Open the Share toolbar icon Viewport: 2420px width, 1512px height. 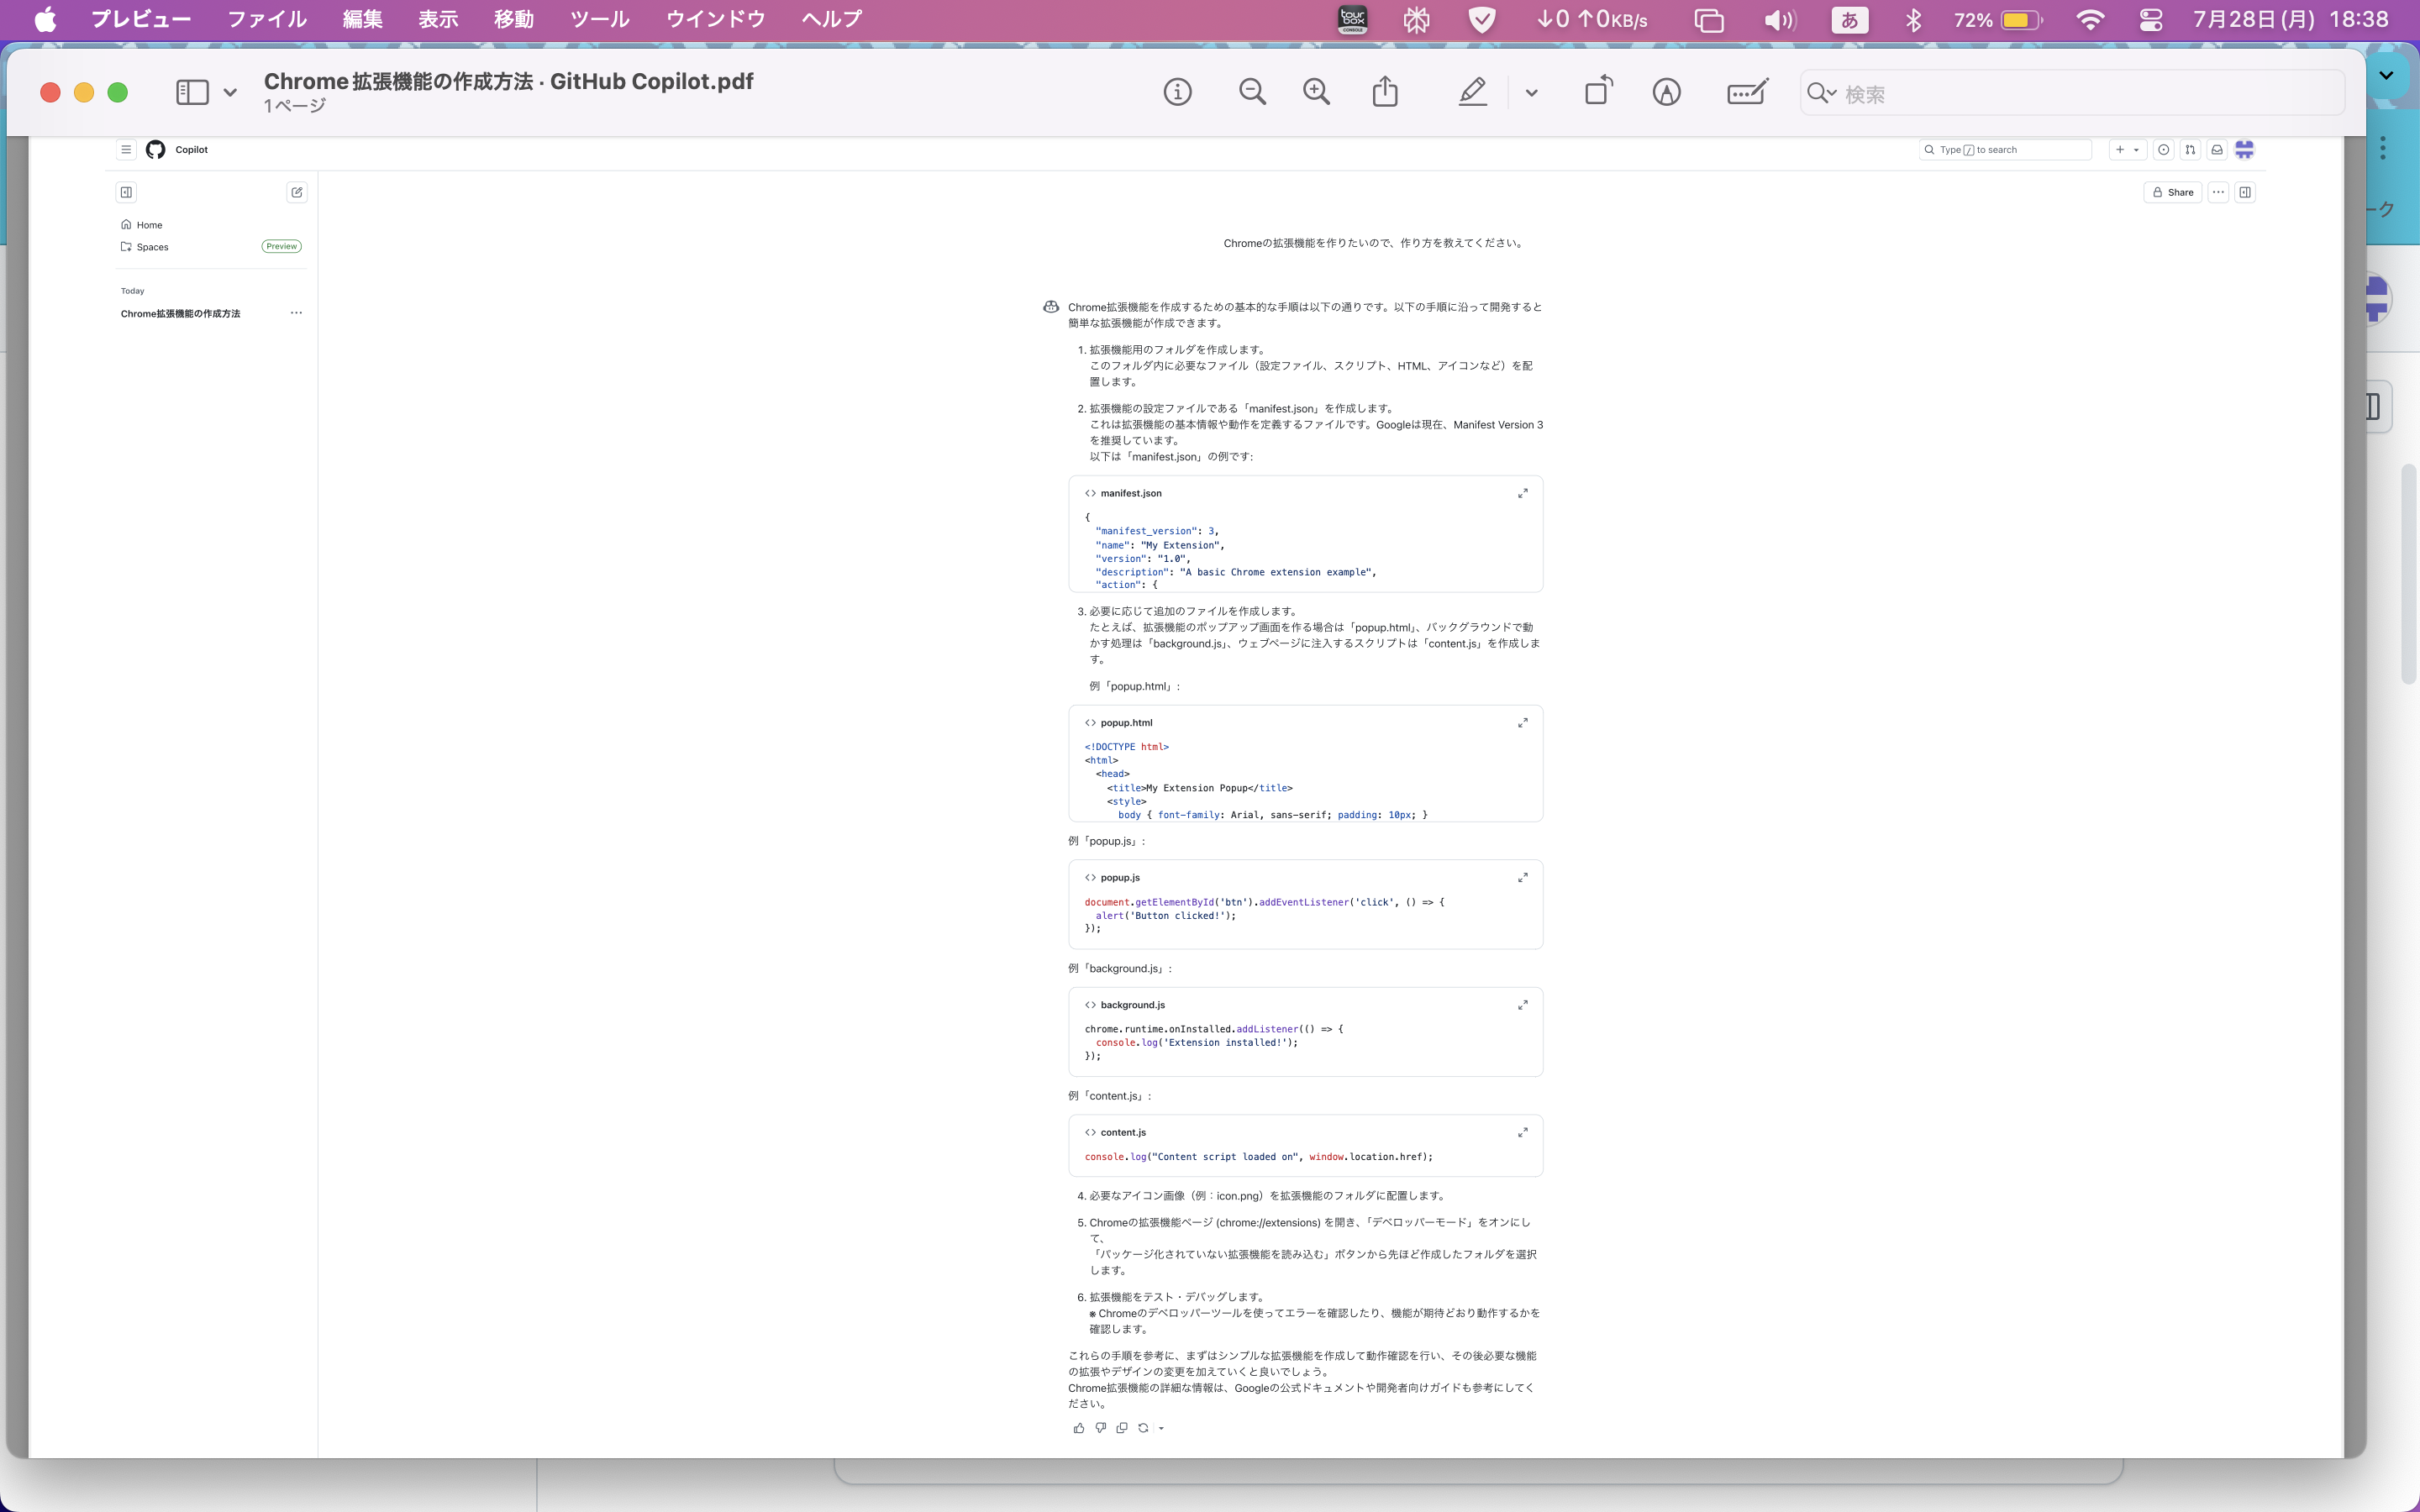coord(1385,93)
